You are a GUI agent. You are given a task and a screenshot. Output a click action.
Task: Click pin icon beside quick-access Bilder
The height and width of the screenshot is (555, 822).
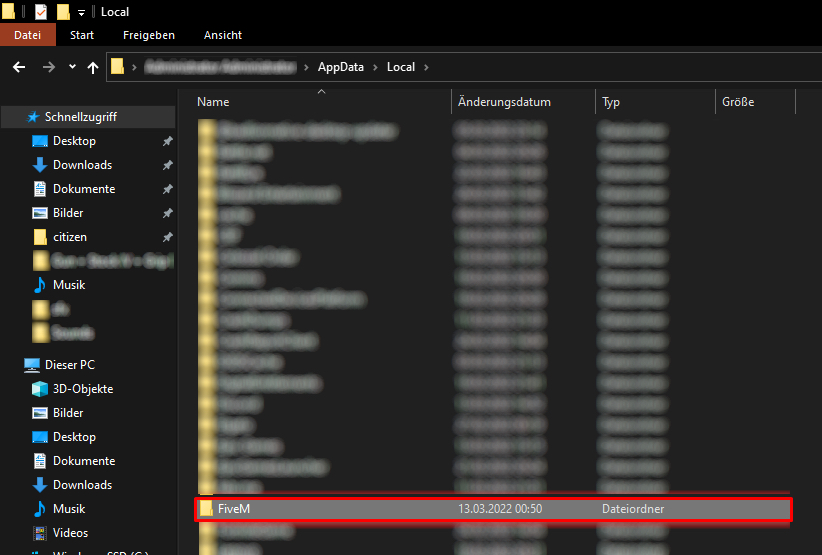(167, 213)
